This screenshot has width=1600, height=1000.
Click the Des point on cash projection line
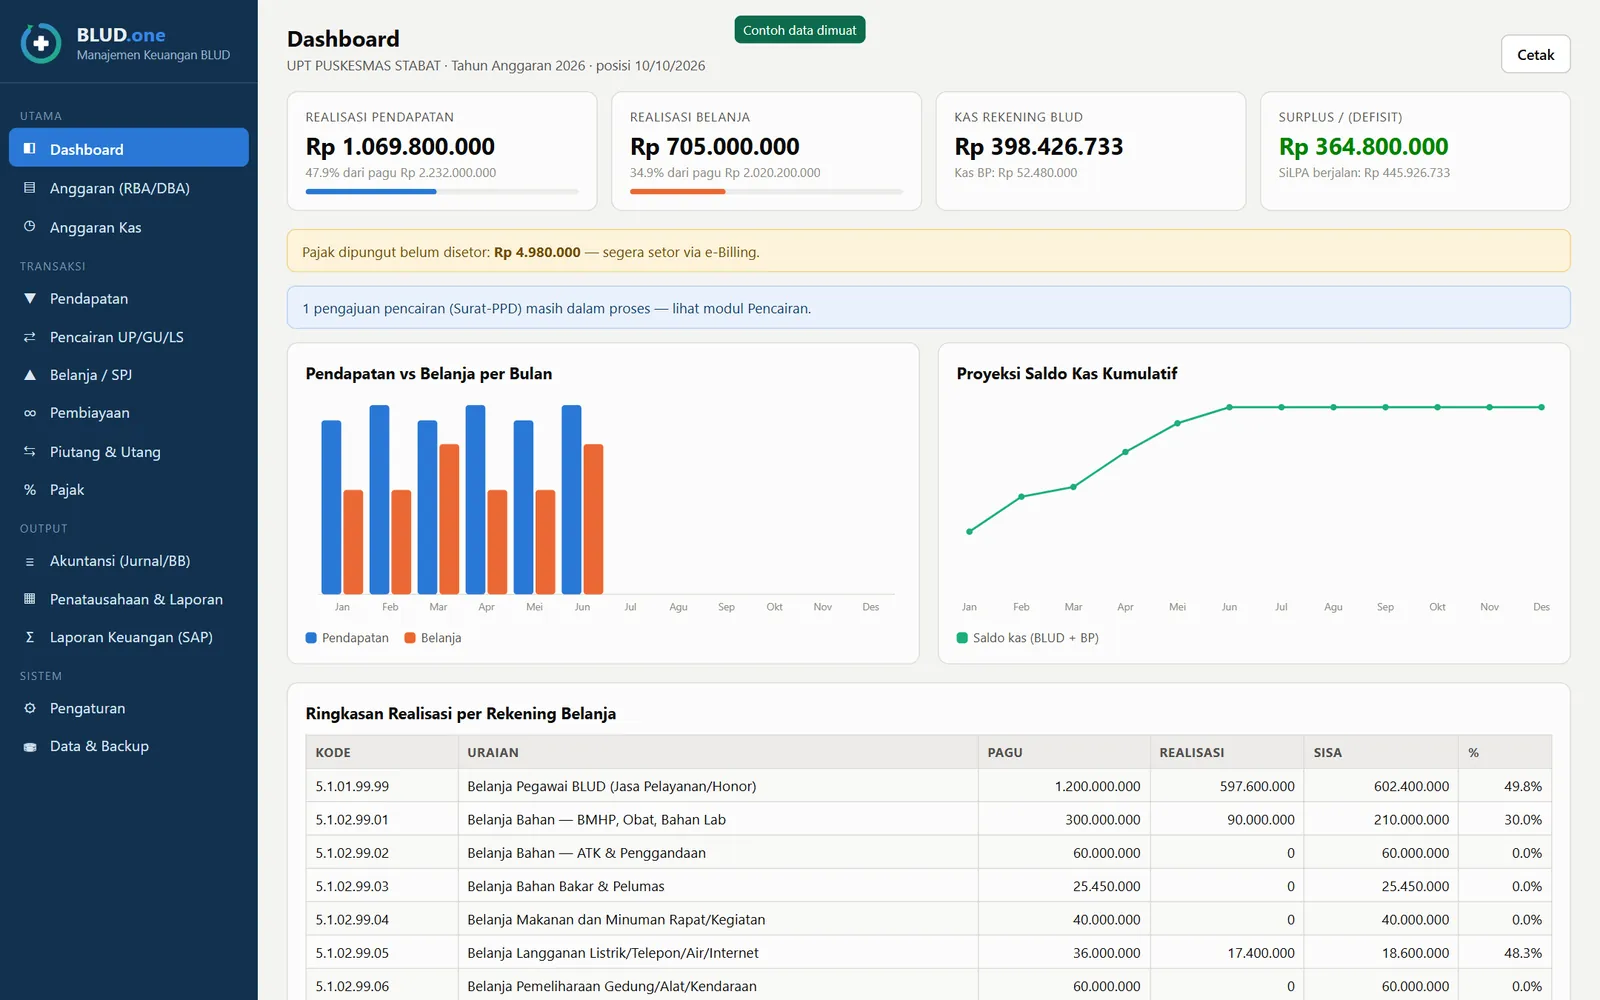point(1541,407)
